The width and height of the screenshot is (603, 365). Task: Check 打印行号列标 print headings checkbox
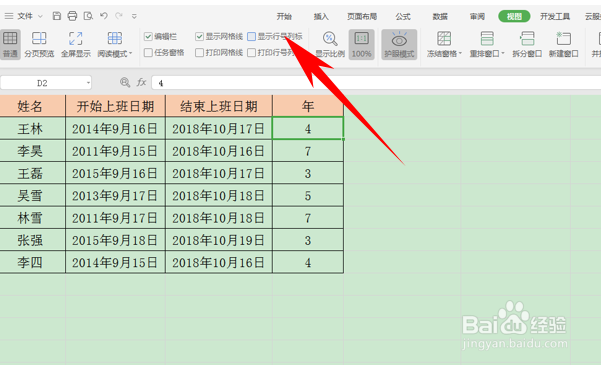[x=252, y=52]
